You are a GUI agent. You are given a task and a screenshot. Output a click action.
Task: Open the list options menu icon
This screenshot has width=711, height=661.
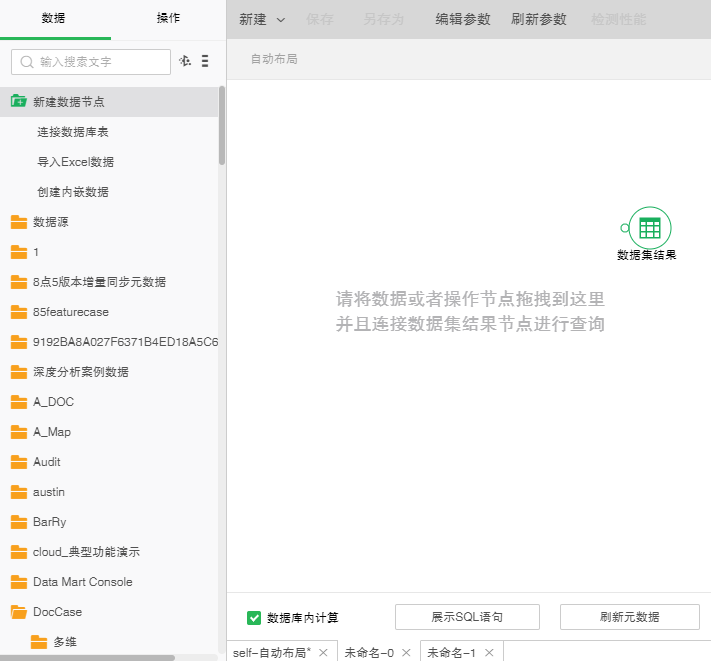point(205,61)
